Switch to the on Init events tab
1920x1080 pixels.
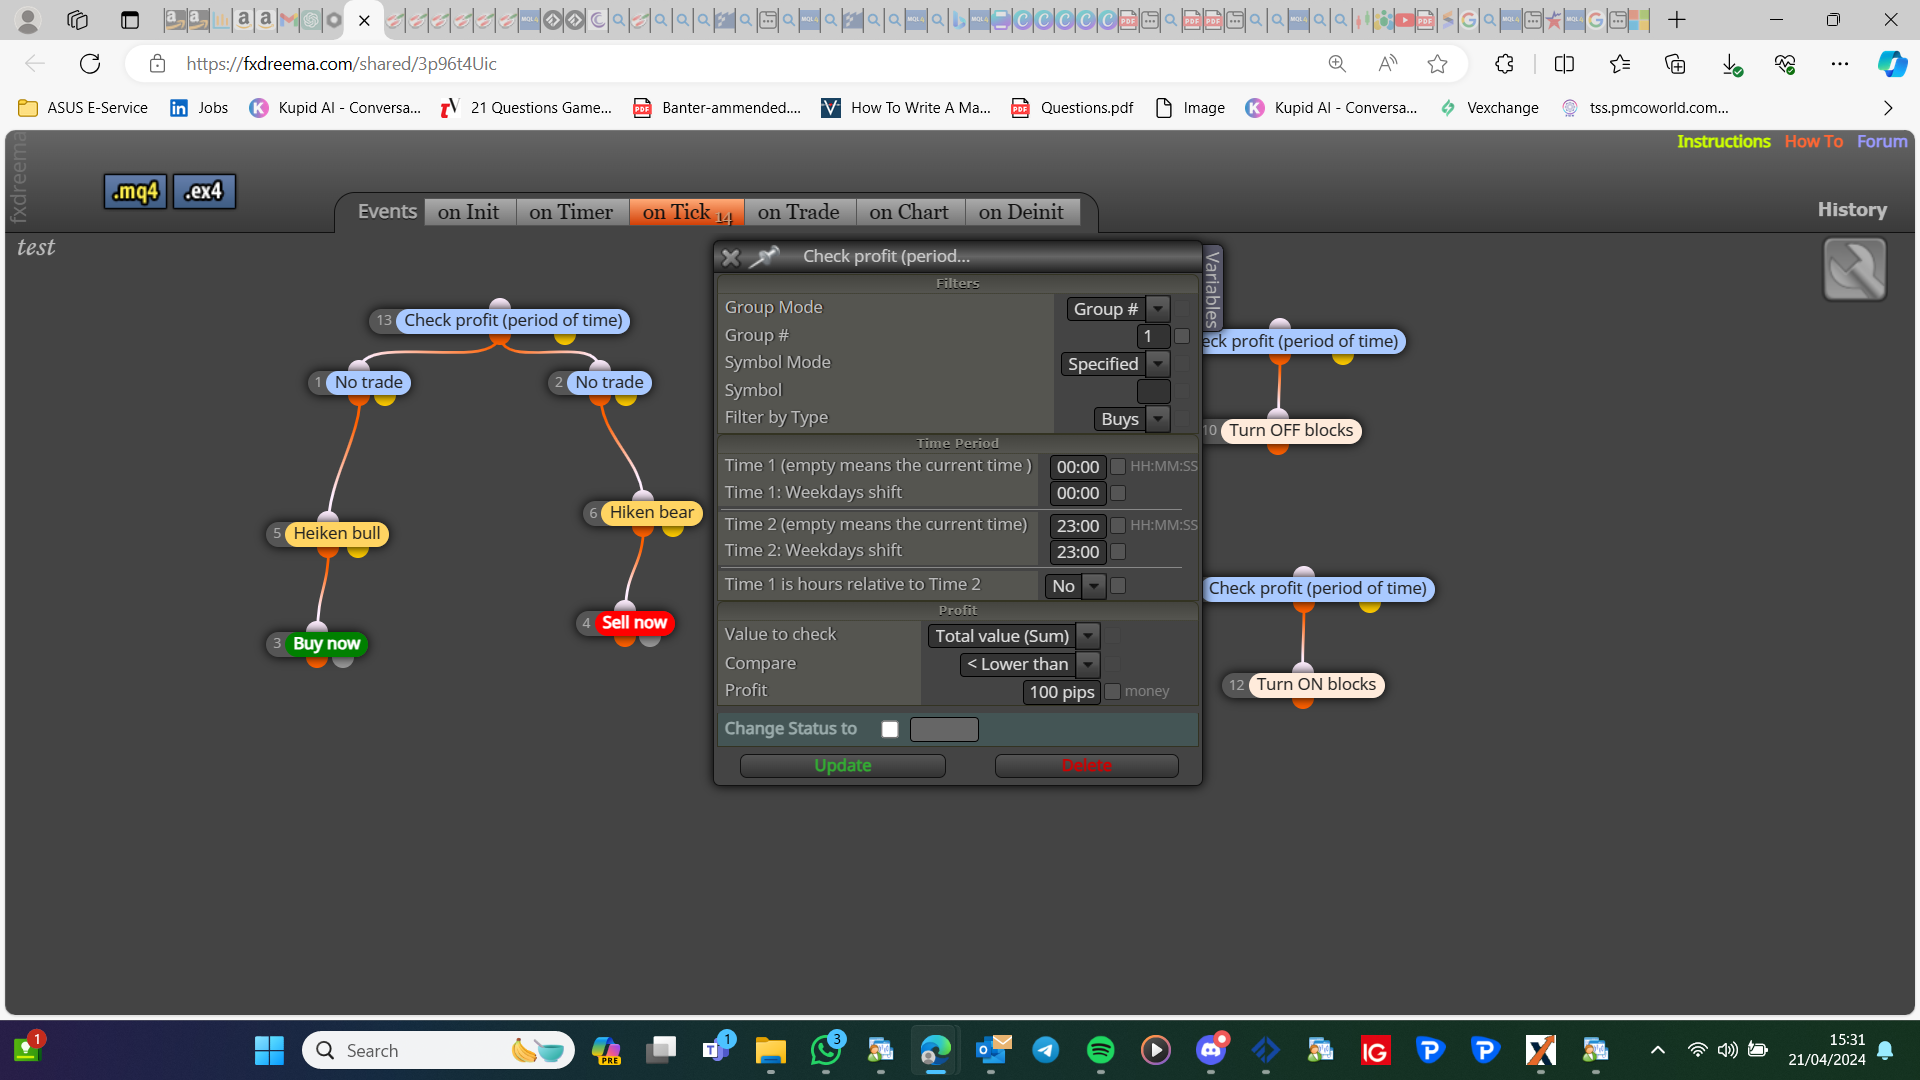click(x=469, y=212)
